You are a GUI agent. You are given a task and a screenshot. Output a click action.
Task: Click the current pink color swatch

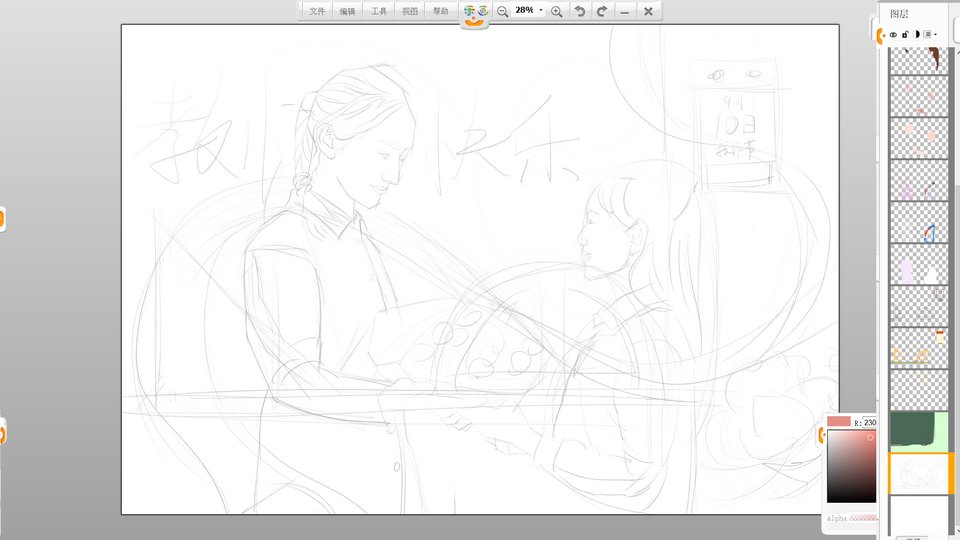(839, 422)
